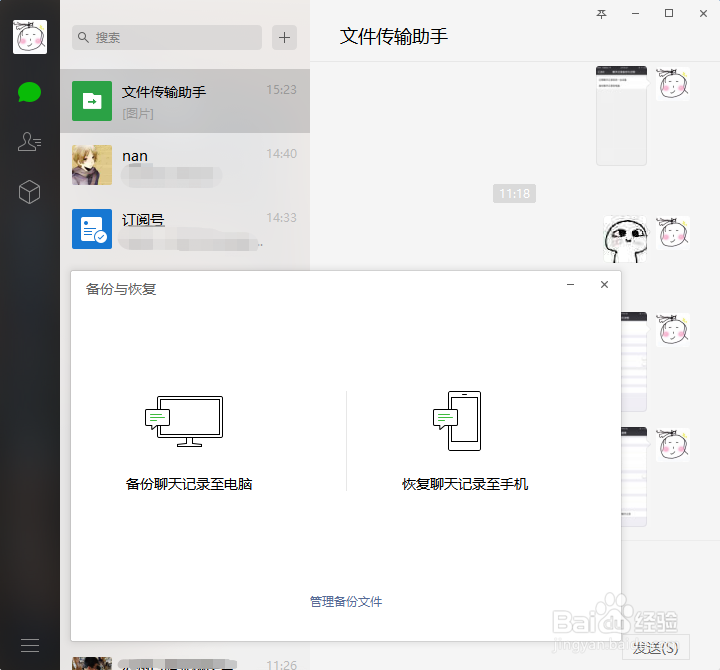This screenshot has height=670, width=720.
Task: Click nan's avatar picture in chat list
Action: click(x=92, y=165)
